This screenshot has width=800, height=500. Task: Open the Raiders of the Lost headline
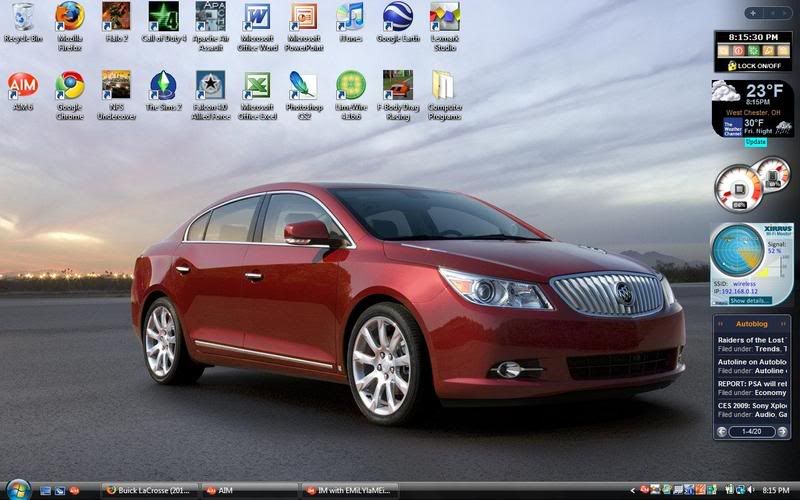coord(752,340)
